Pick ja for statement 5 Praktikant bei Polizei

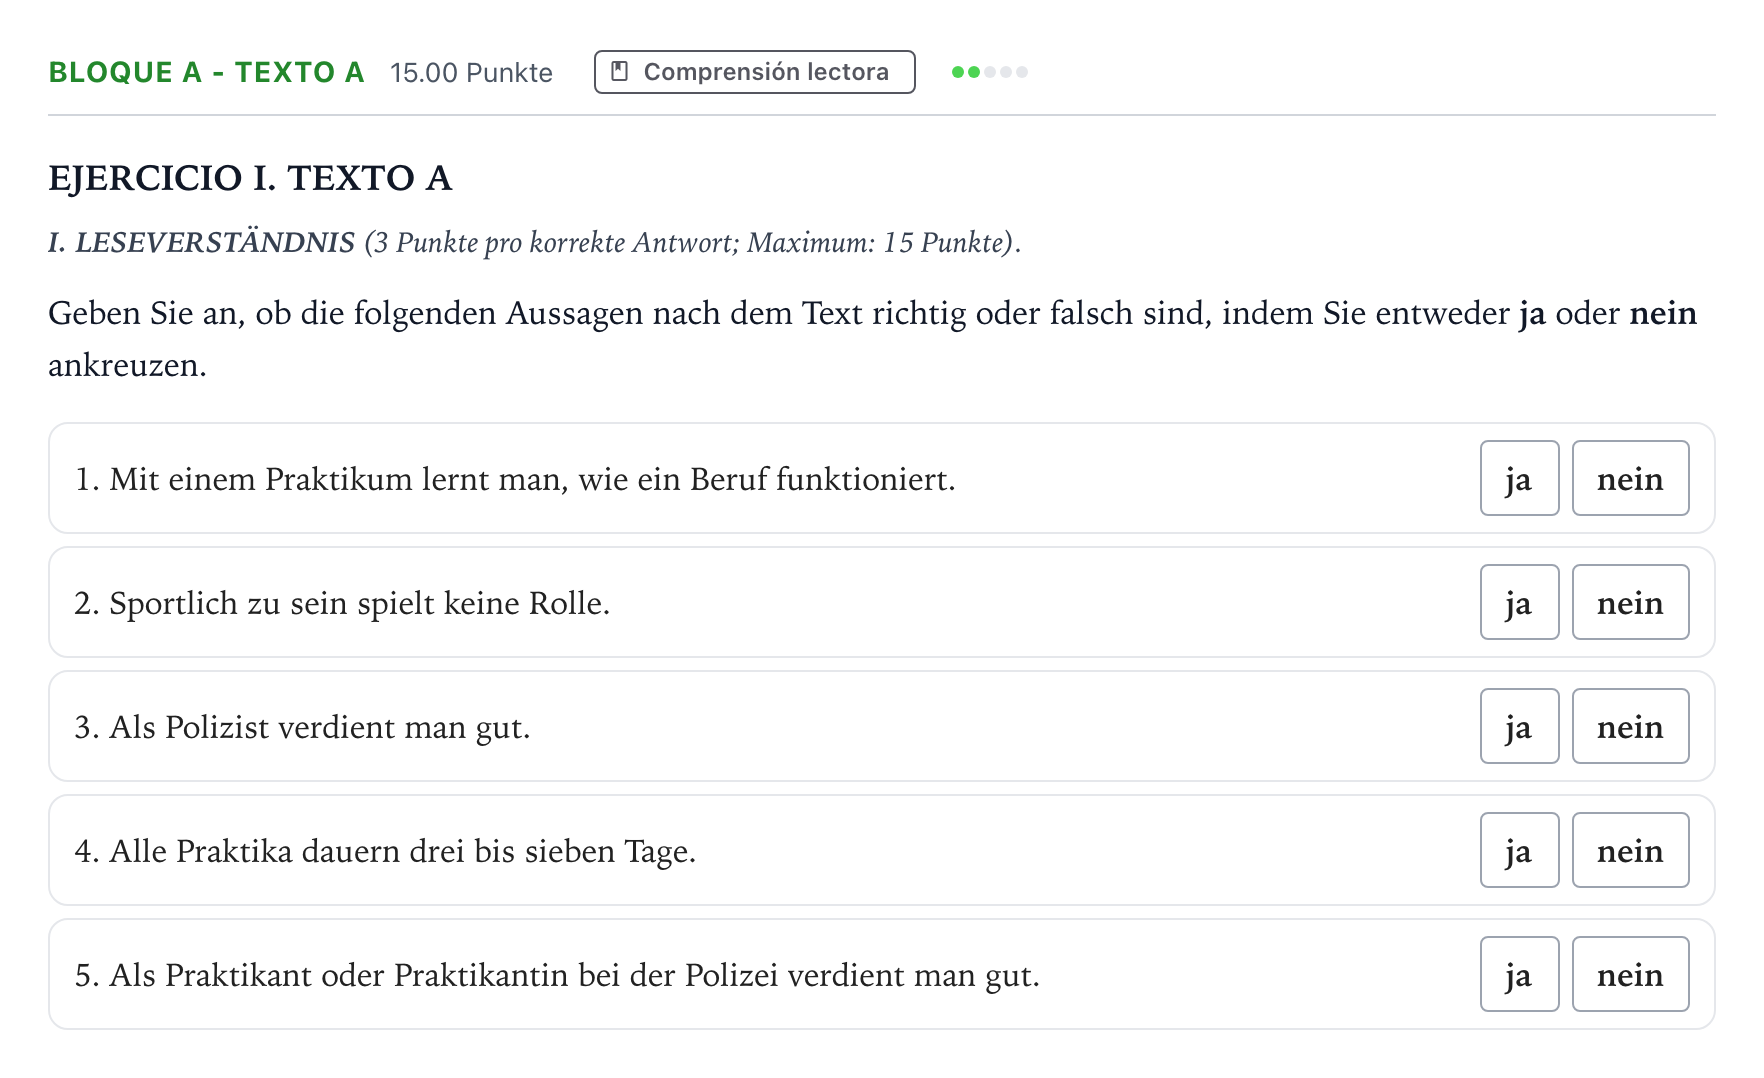(x=1519, y=974)
